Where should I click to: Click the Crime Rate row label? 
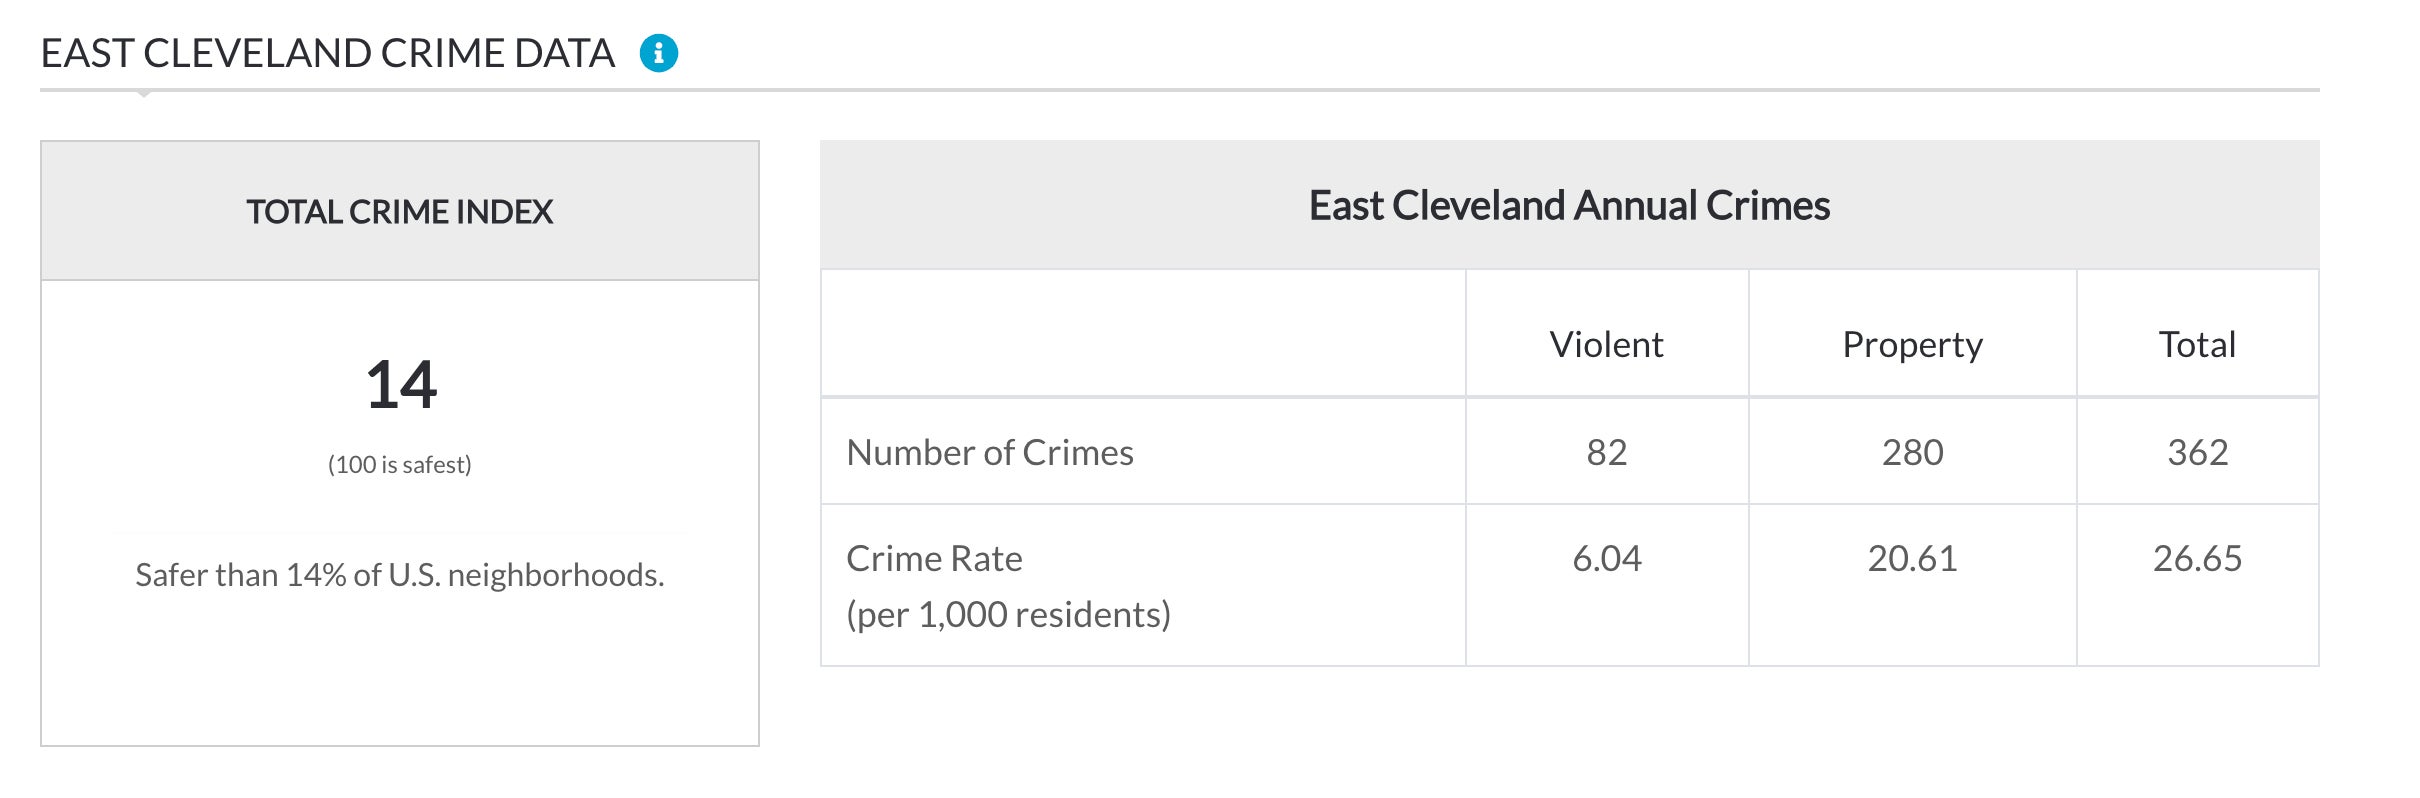click(934, 559)
